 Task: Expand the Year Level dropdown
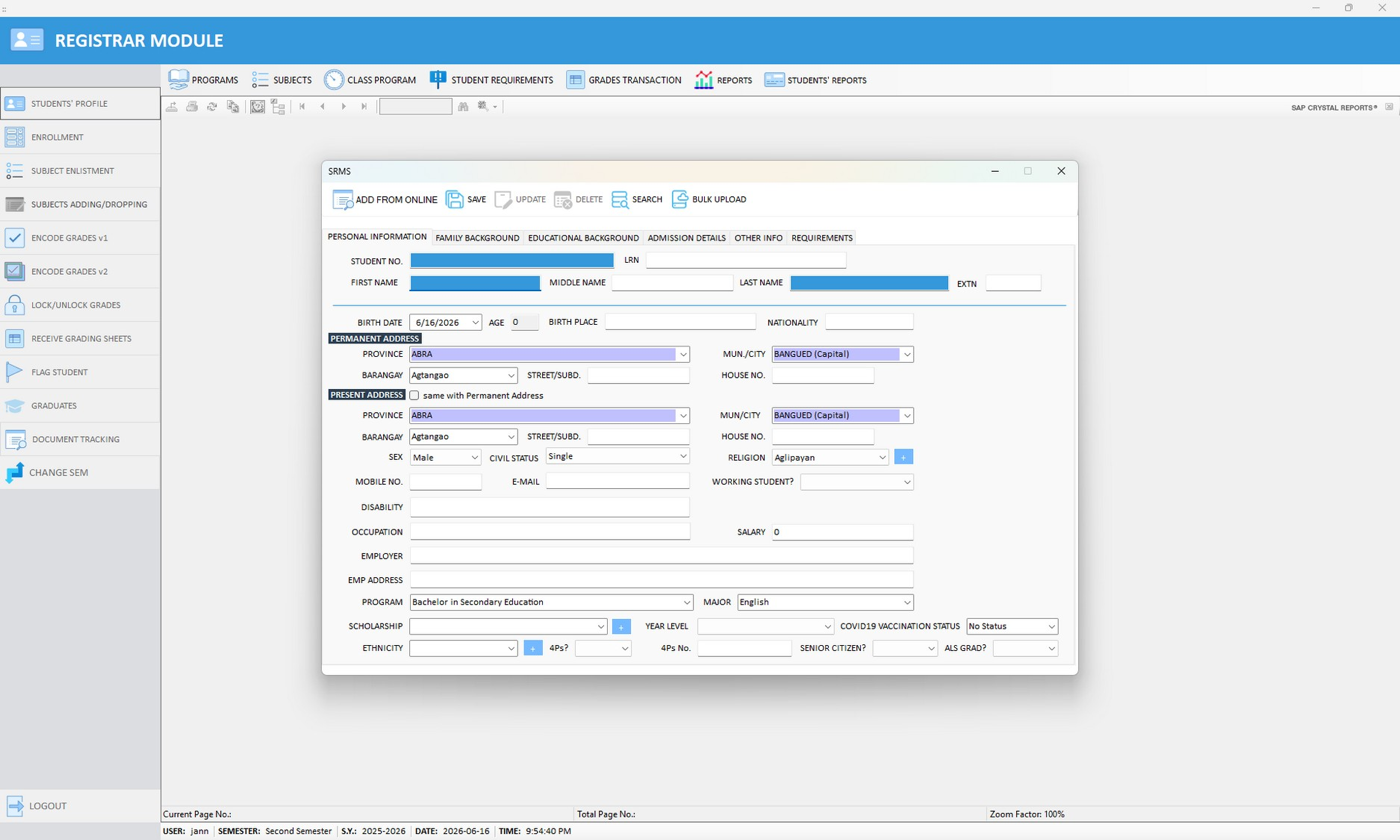827,626
